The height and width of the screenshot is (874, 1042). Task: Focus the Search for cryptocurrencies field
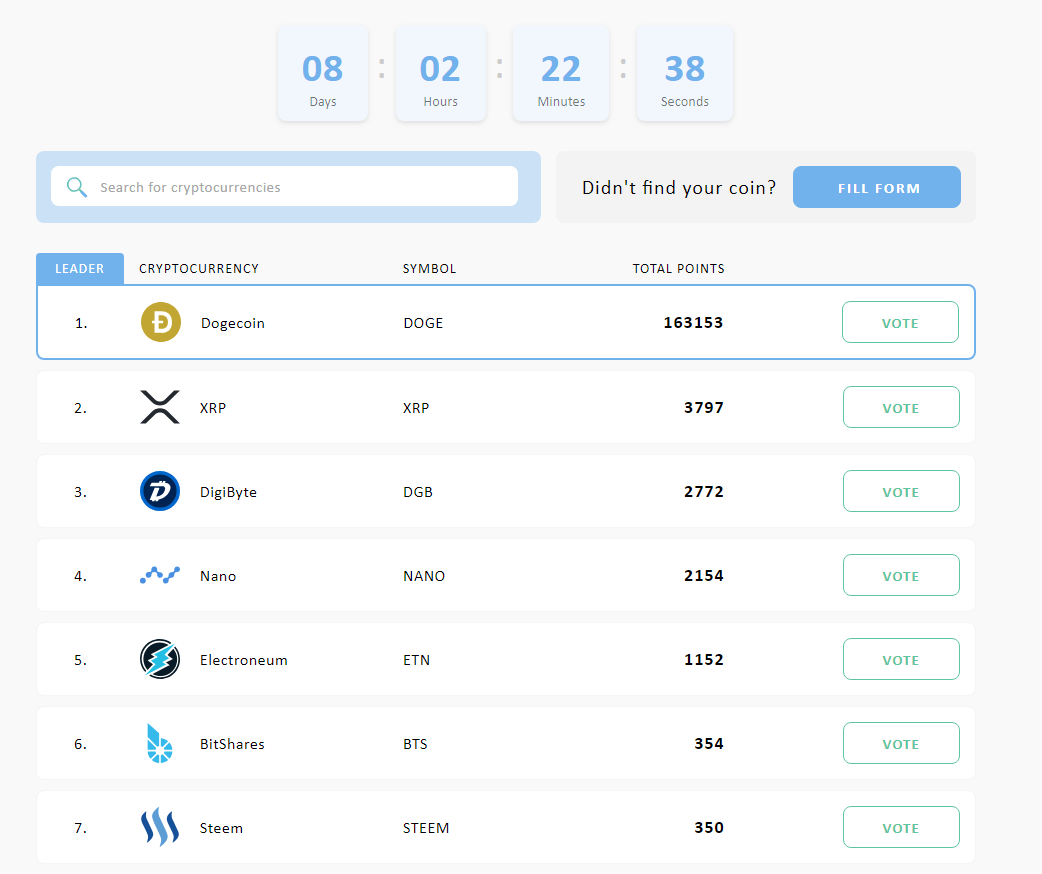tap(284, 186)
